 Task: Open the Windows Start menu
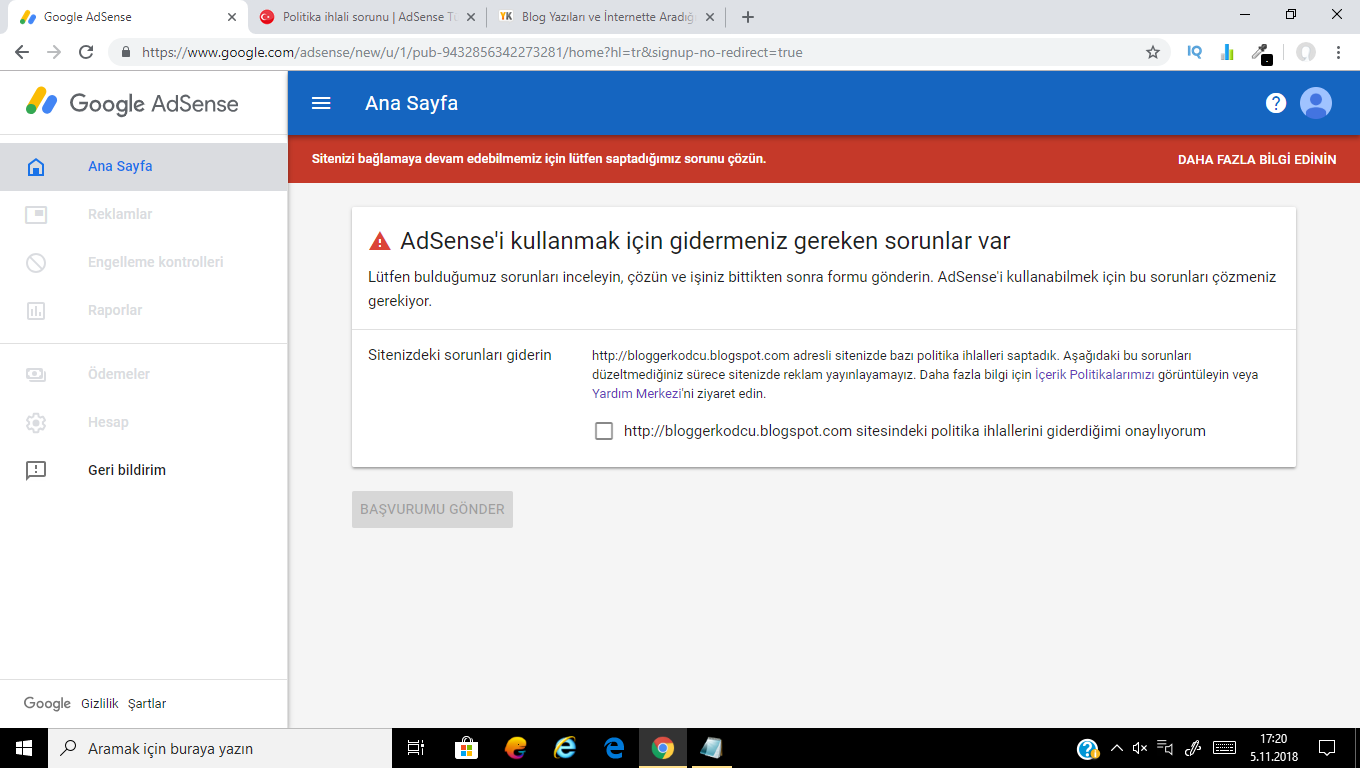[24, 748]
